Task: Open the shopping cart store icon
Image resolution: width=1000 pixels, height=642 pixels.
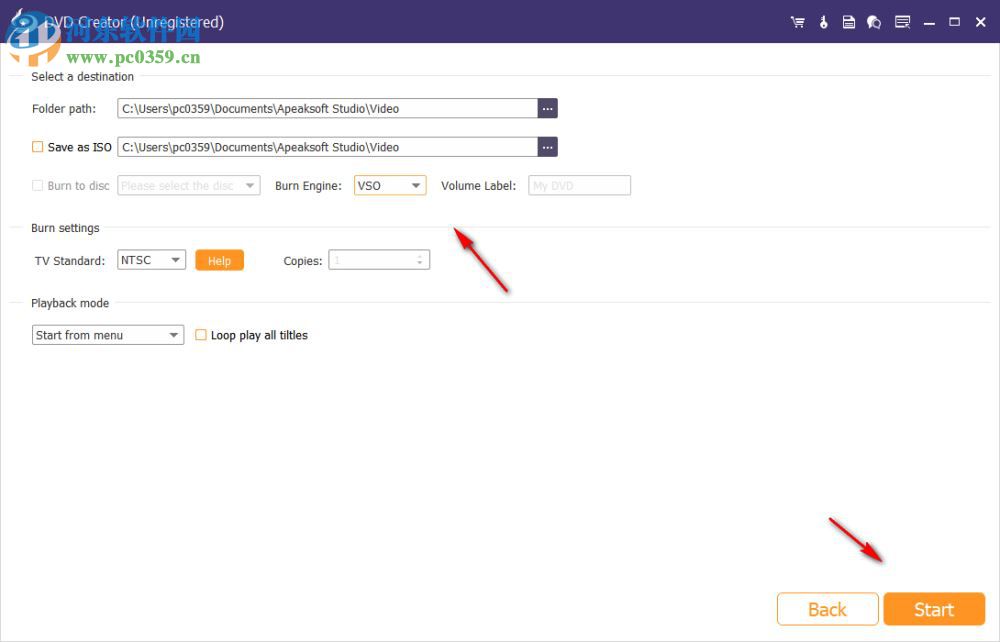Action: (x=797, y=21)
